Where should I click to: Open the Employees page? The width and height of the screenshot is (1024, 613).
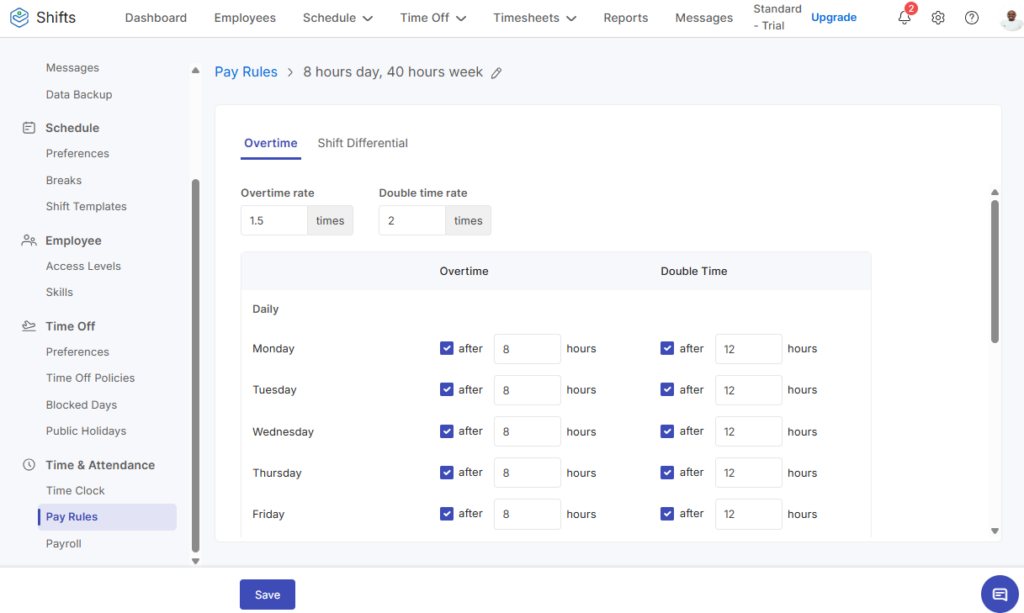(245, 18)
